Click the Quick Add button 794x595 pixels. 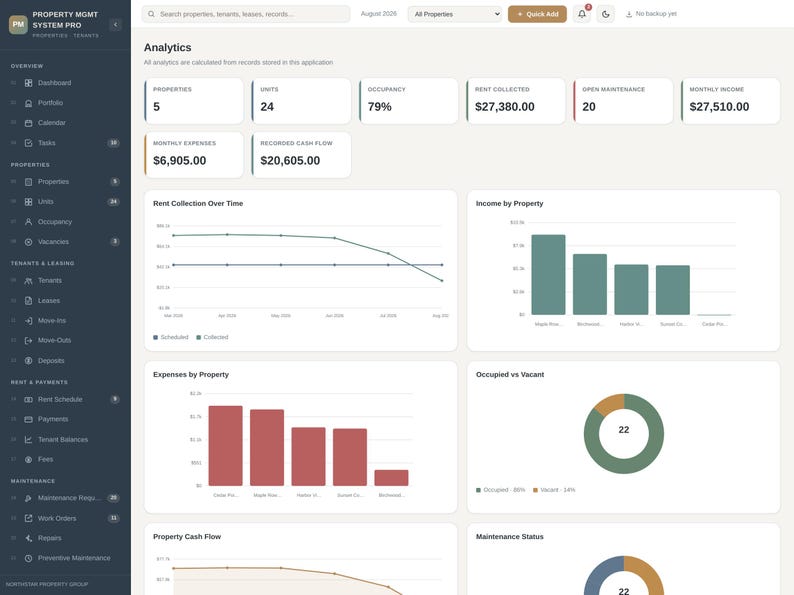pyautogui.click(x=537, y=14)
